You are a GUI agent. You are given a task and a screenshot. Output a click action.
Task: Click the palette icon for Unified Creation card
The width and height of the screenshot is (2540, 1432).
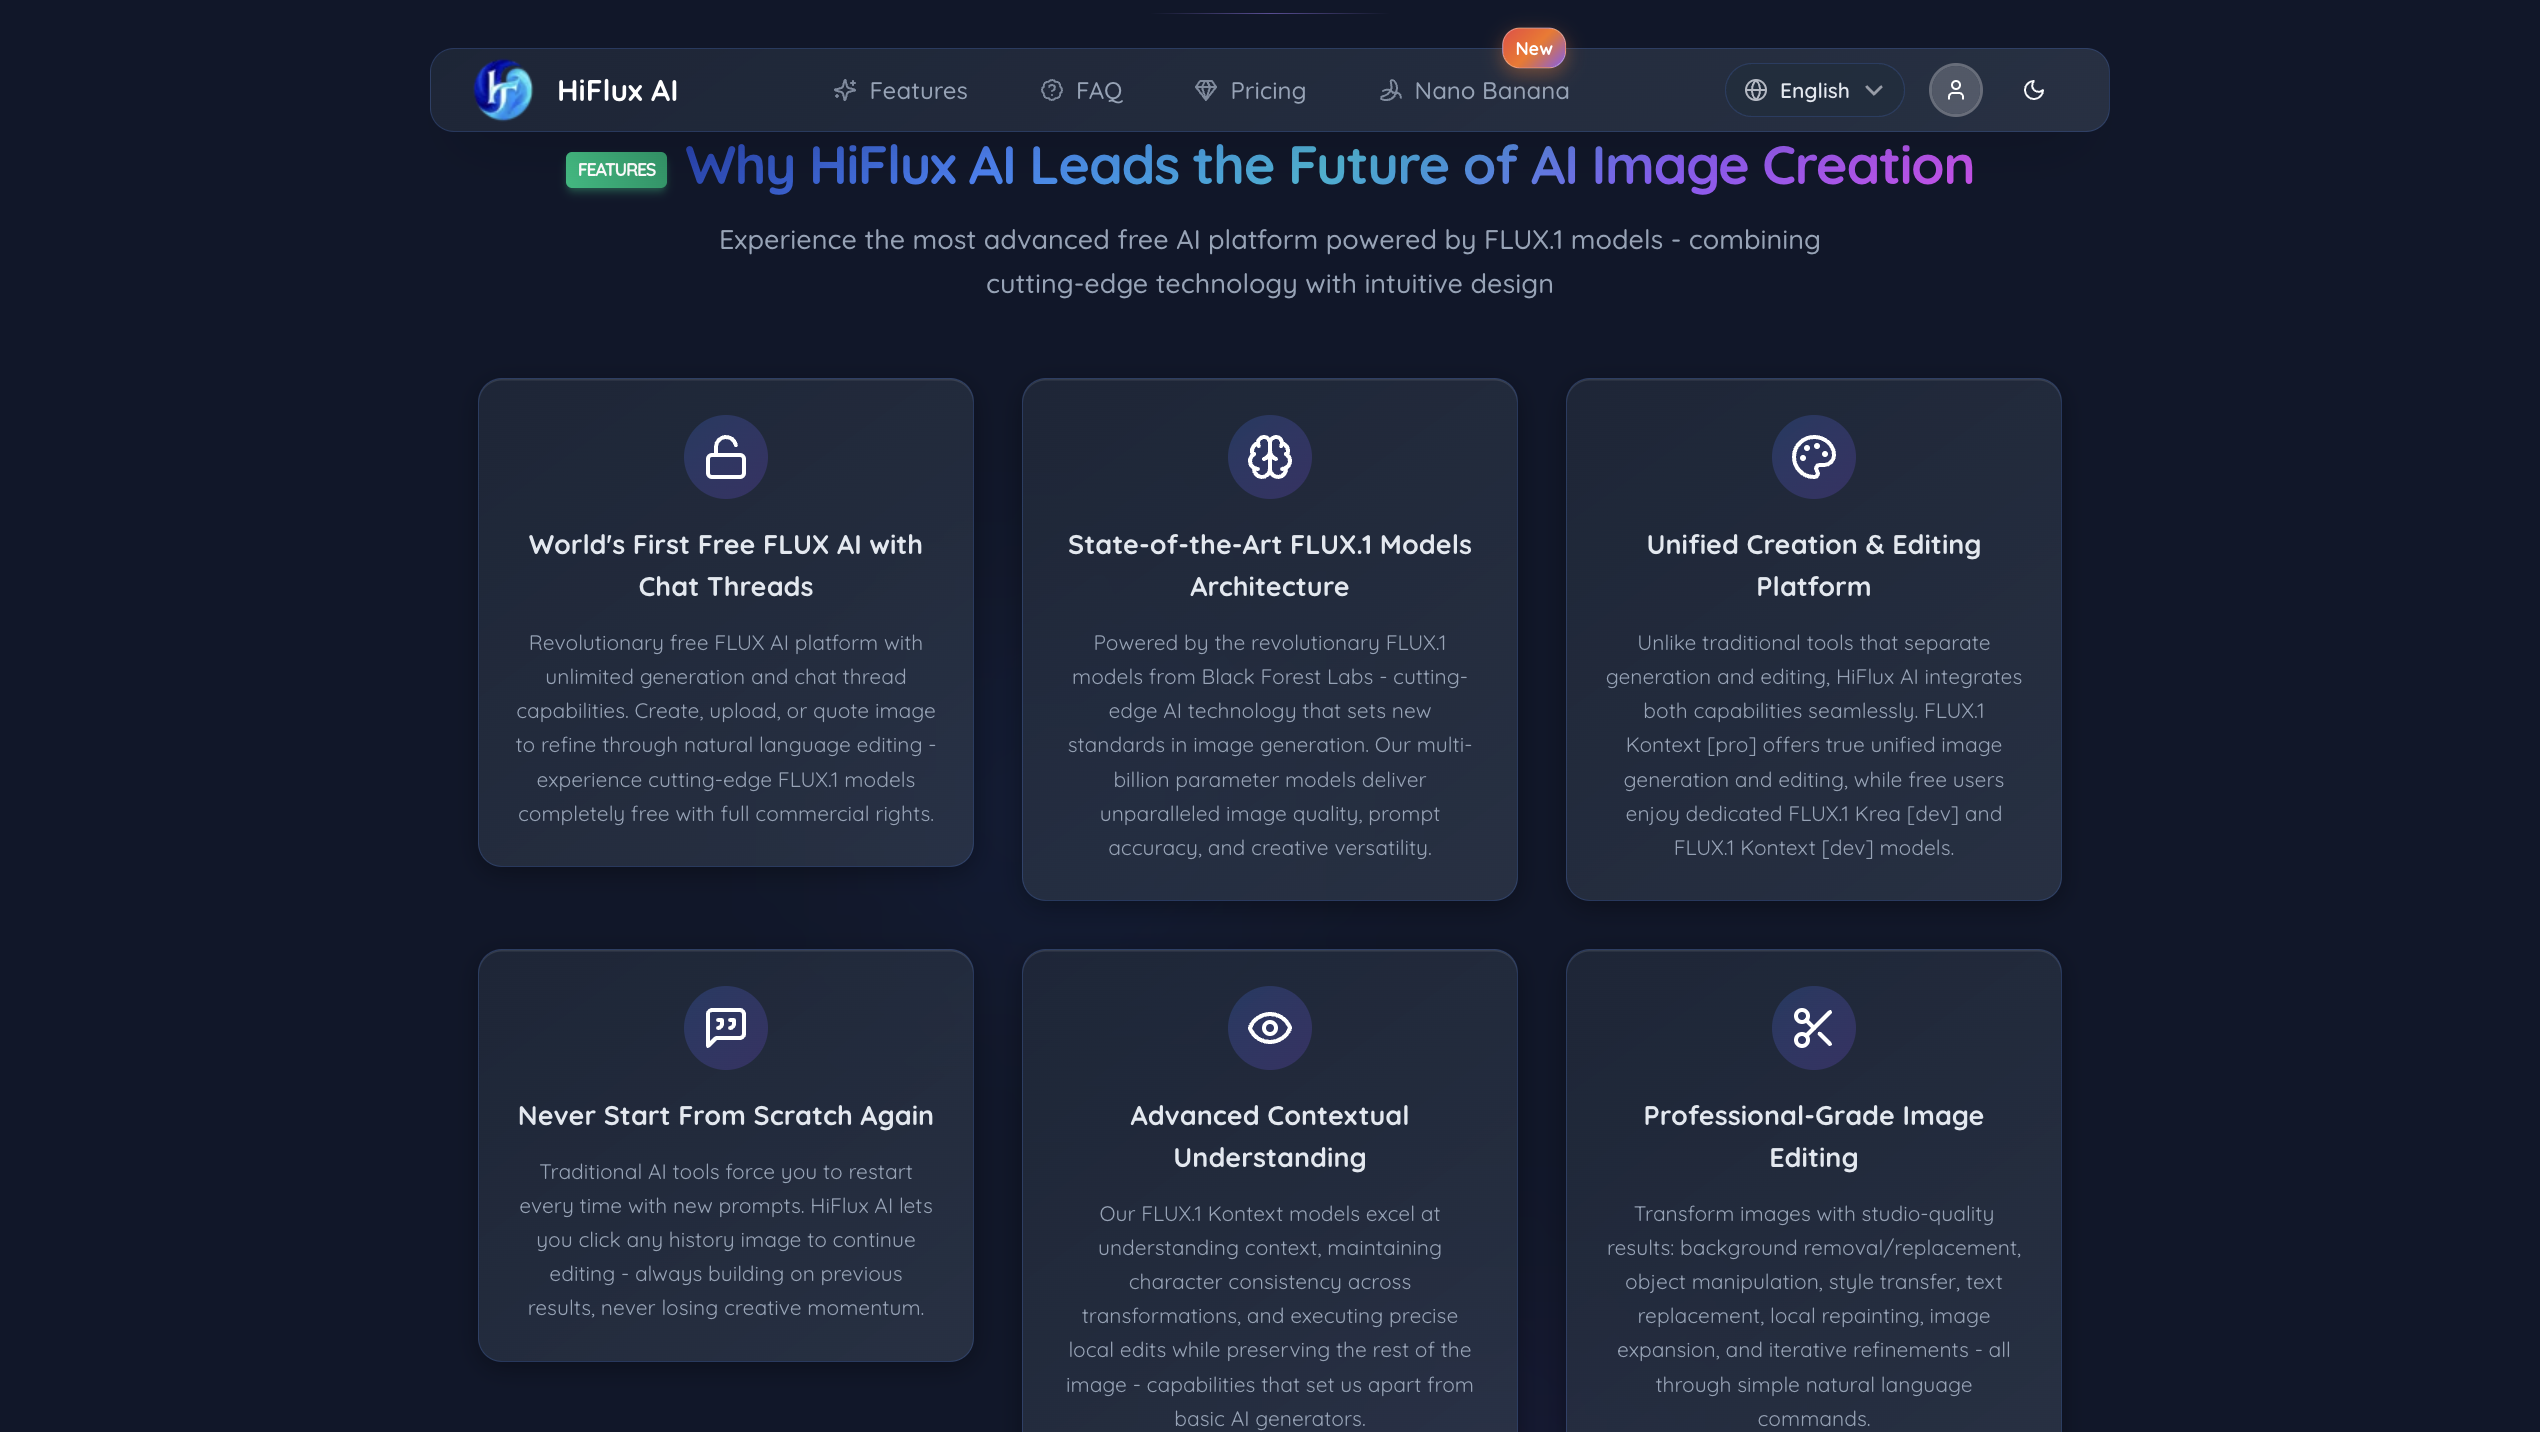pyautogui.click(x=1814, y=457)
